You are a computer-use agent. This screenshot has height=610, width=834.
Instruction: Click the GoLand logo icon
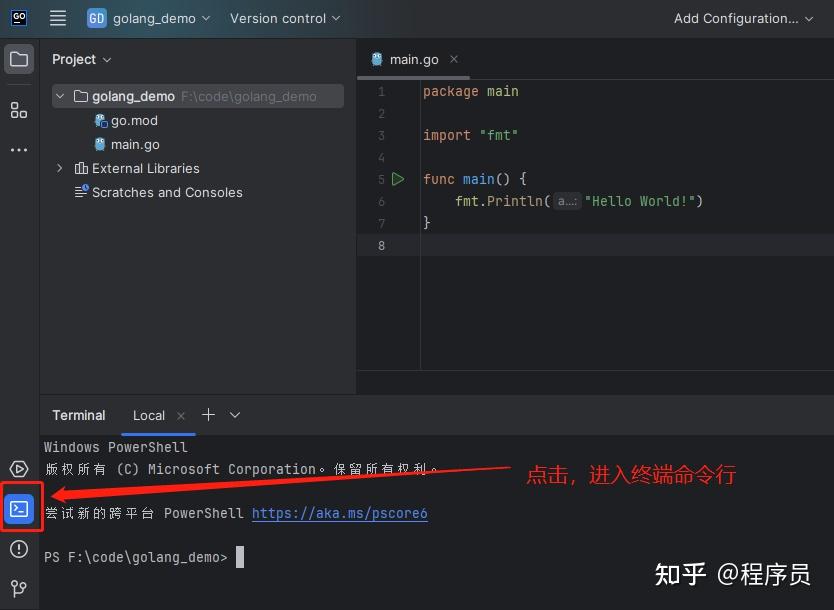pos(18,17)
